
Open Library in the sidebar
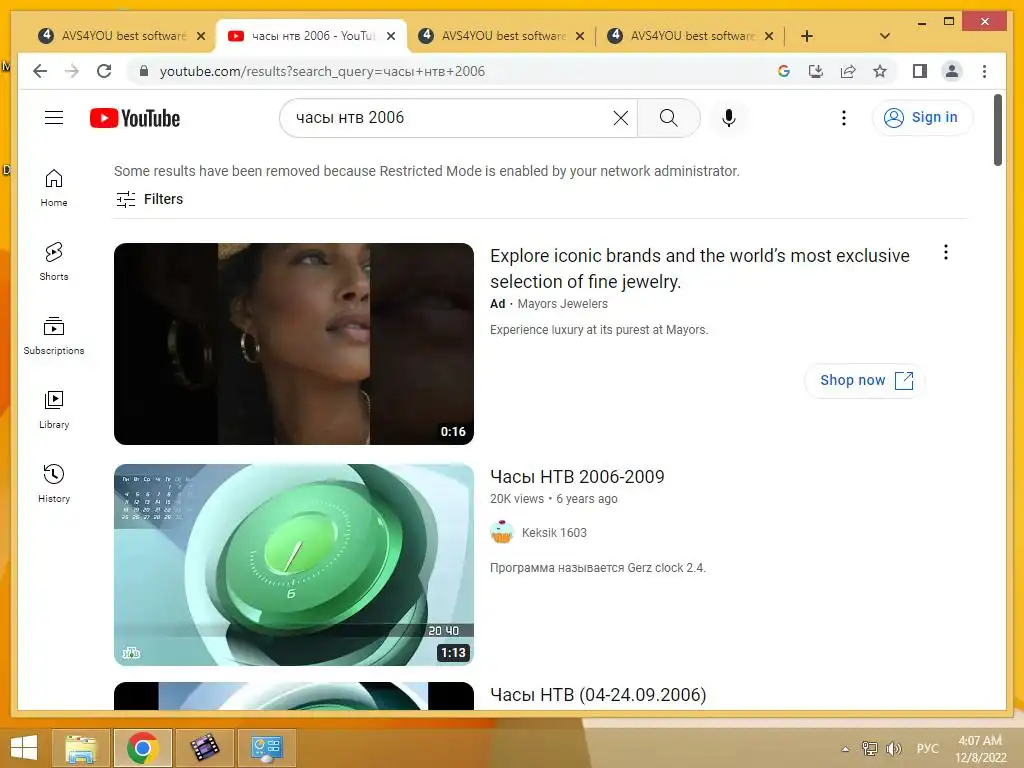coord(54,409)
